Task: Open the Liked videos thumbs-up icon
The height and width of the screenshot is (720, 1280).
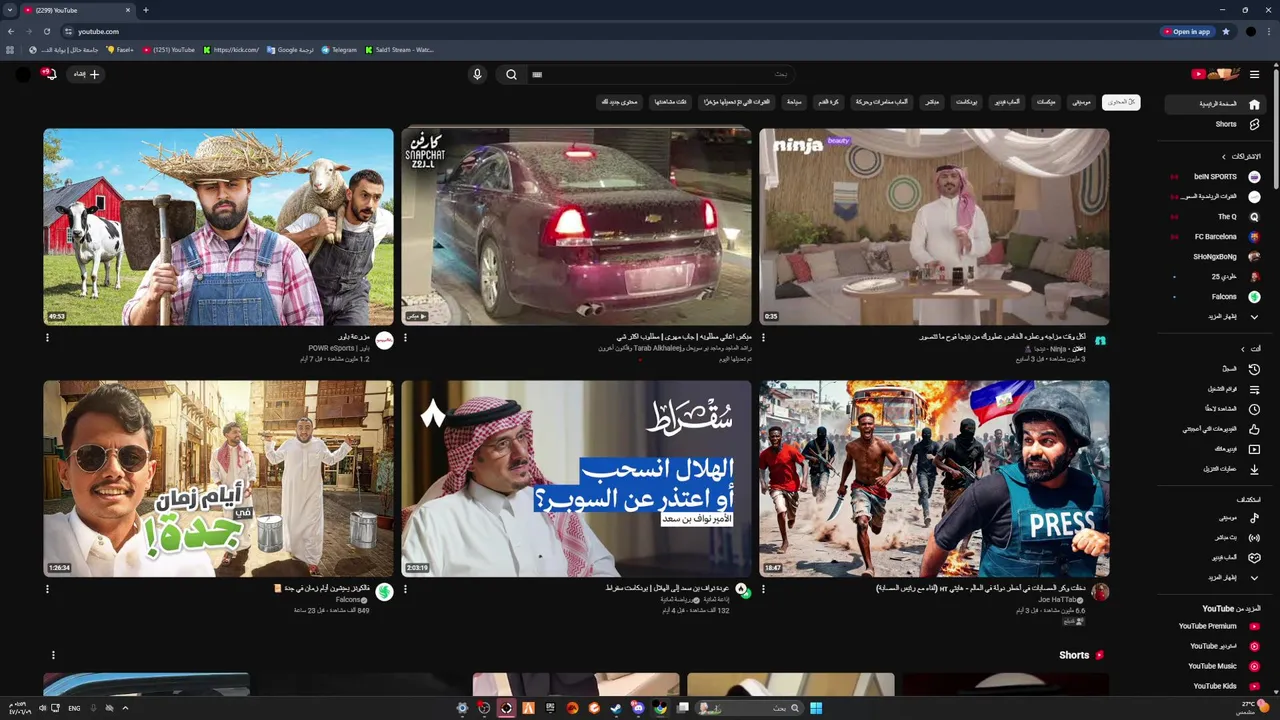Action: pyautogui.click(x=1254, y=429)
